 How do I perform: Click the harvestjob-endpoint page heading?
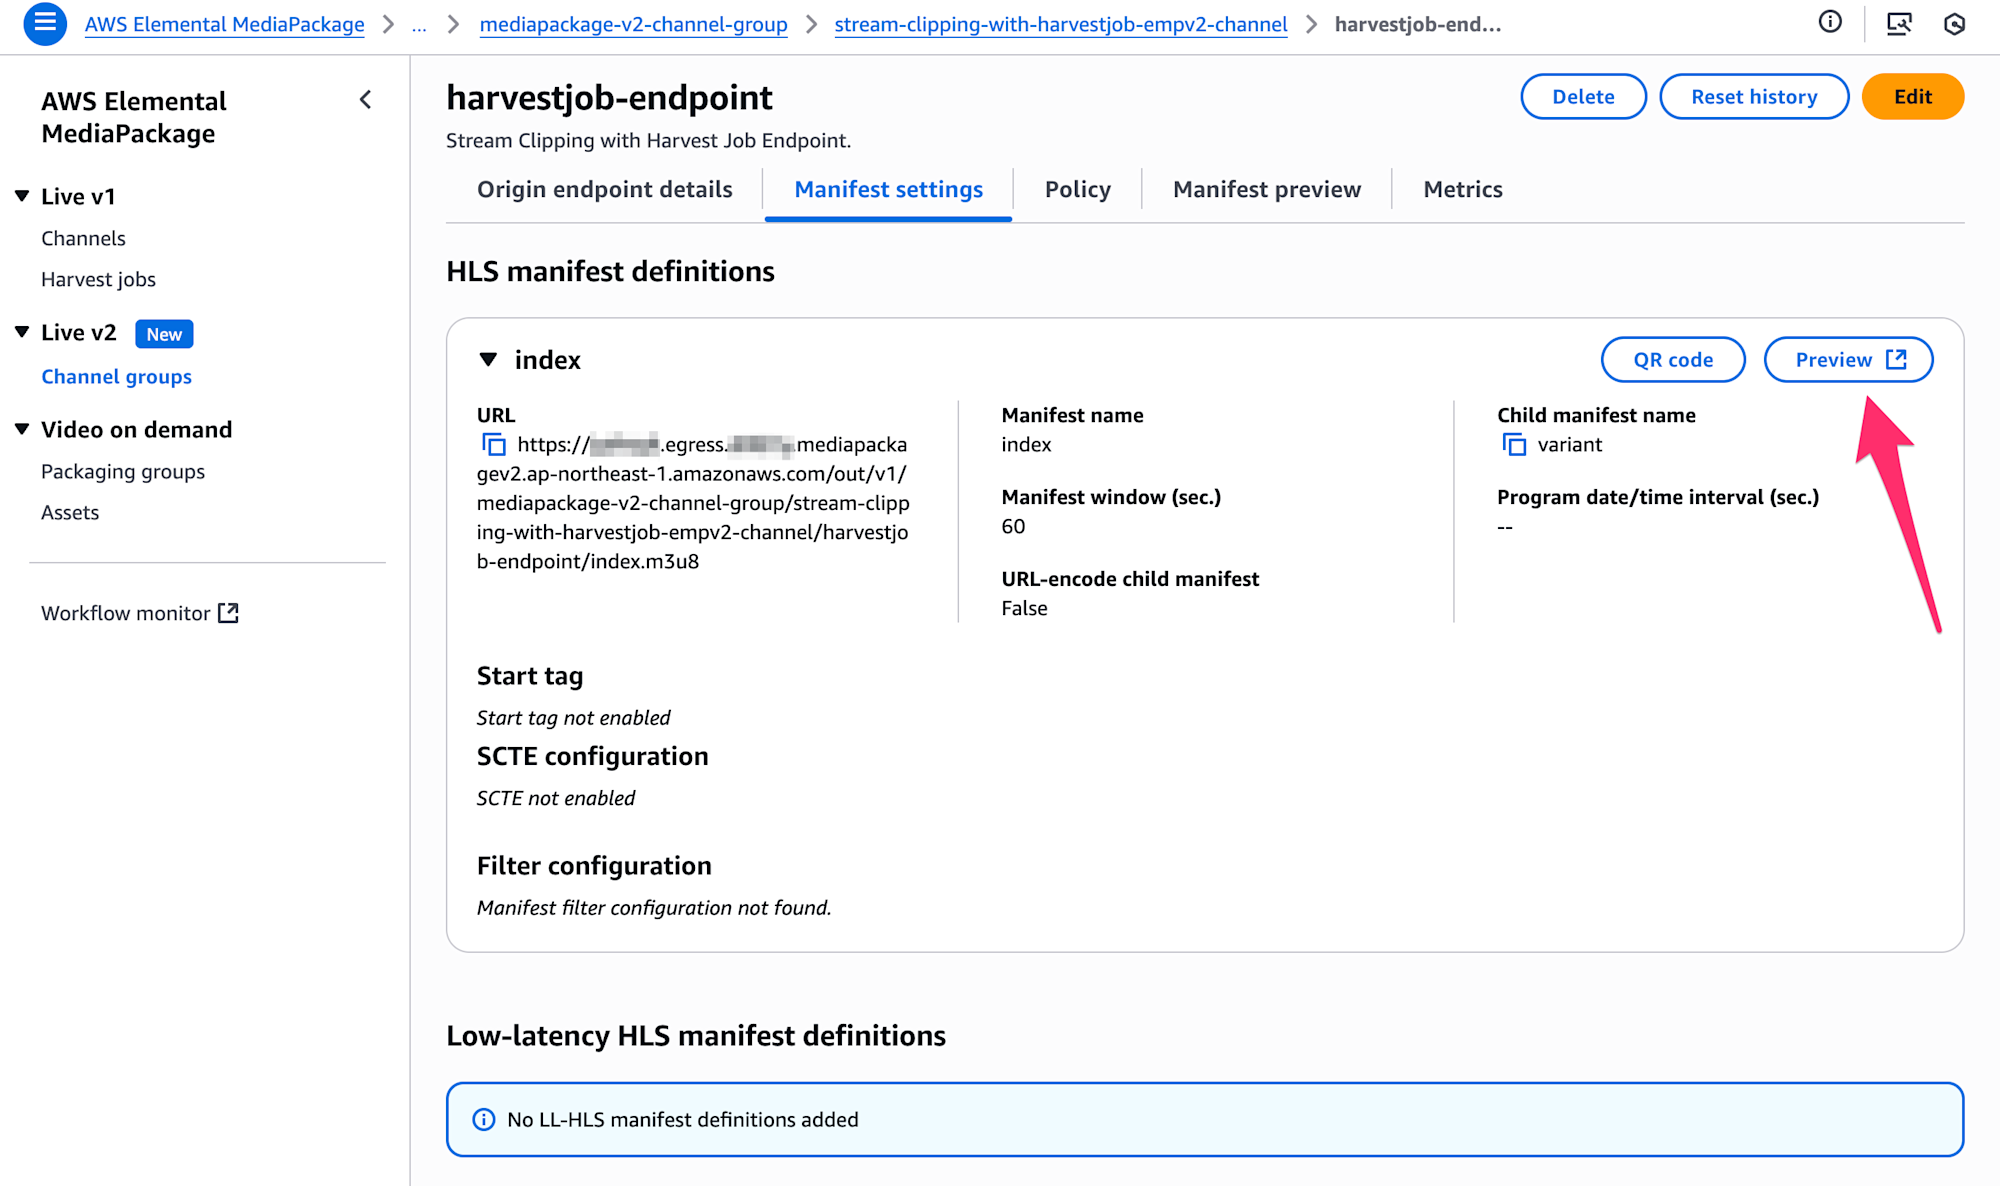pos(609,97)
